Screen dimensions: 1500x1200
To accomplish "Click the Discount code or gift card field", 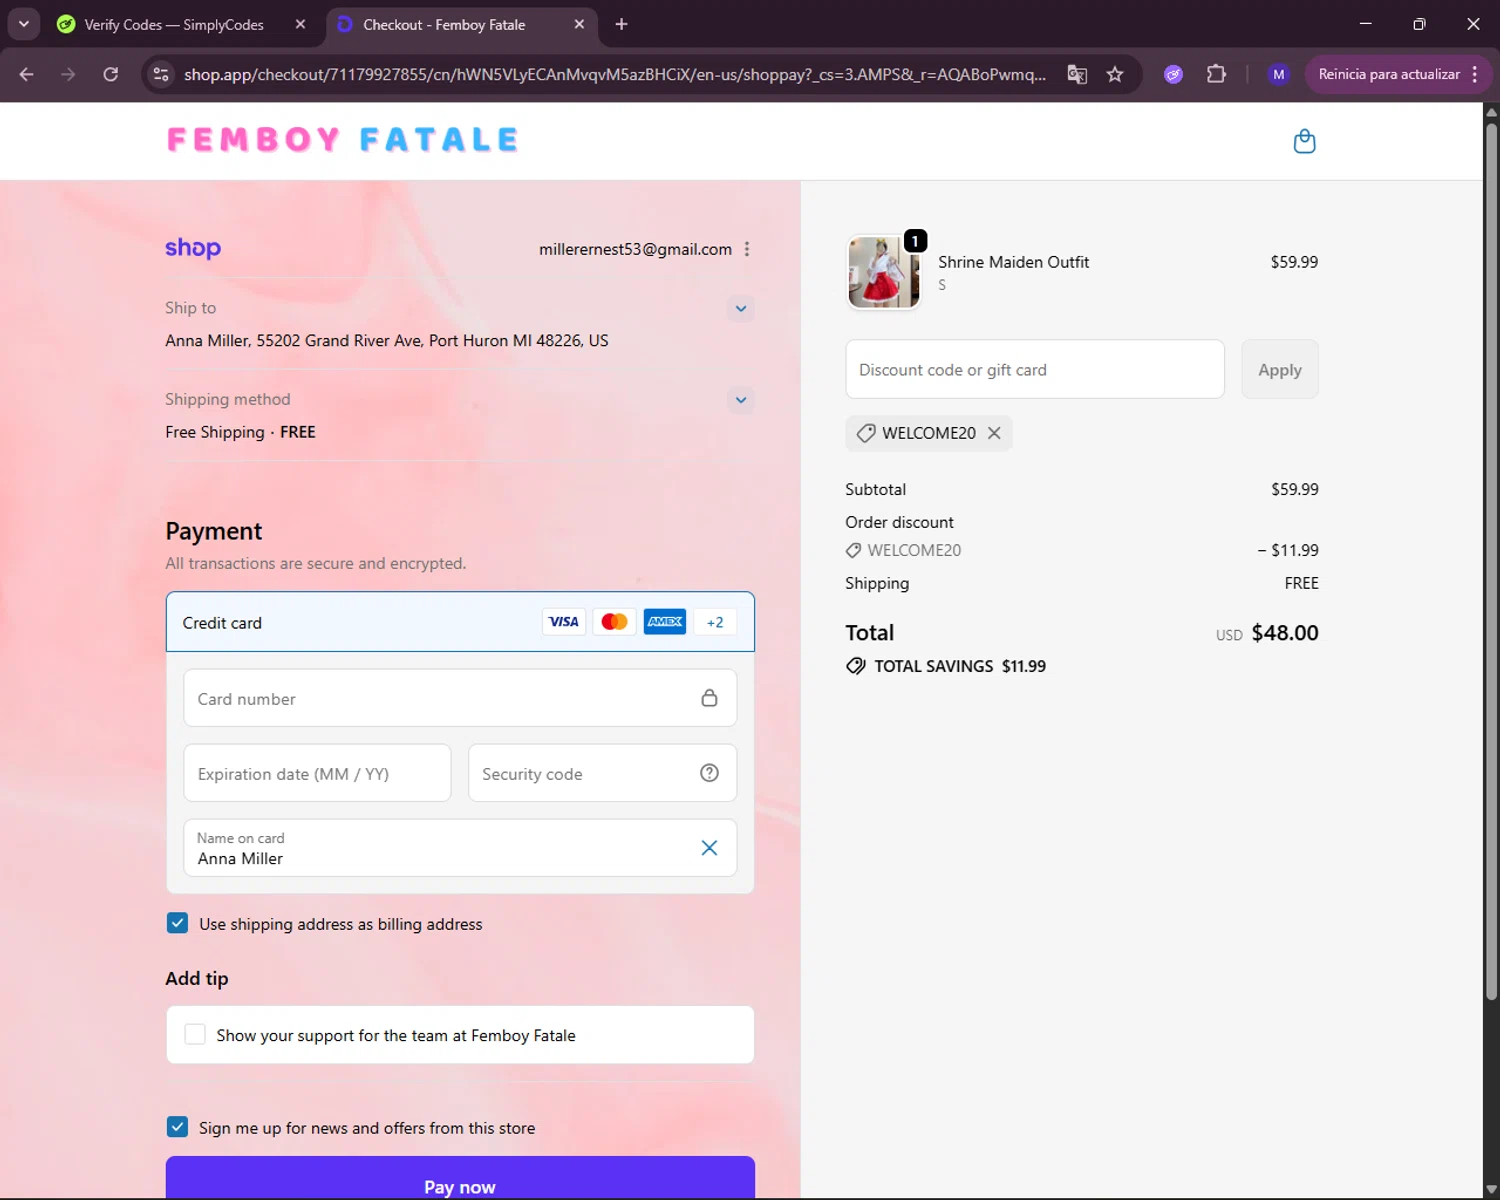I will (1035, 369).
